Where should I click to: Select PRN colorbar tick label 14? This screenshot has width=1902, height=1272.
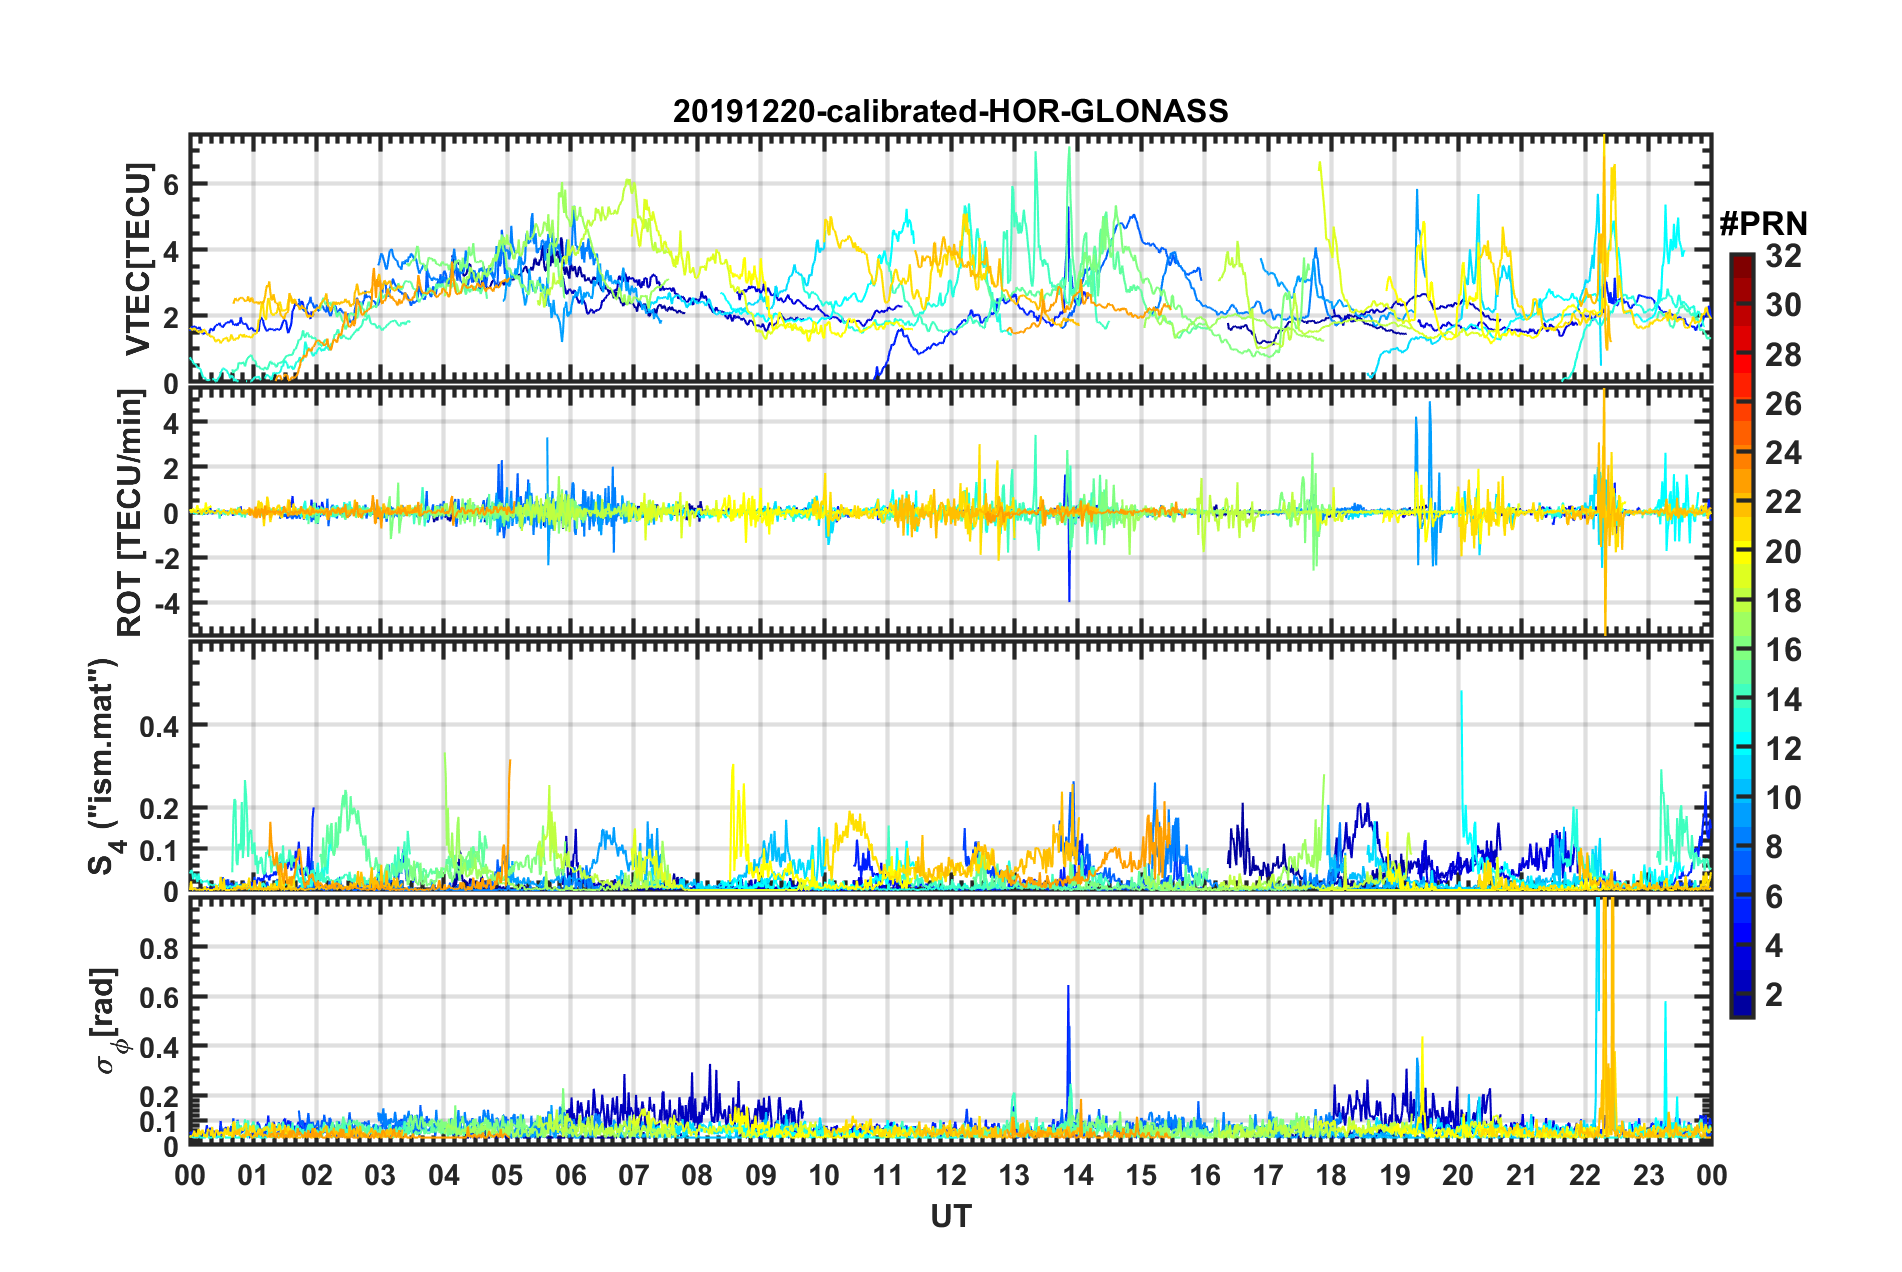click(1783, 699)
